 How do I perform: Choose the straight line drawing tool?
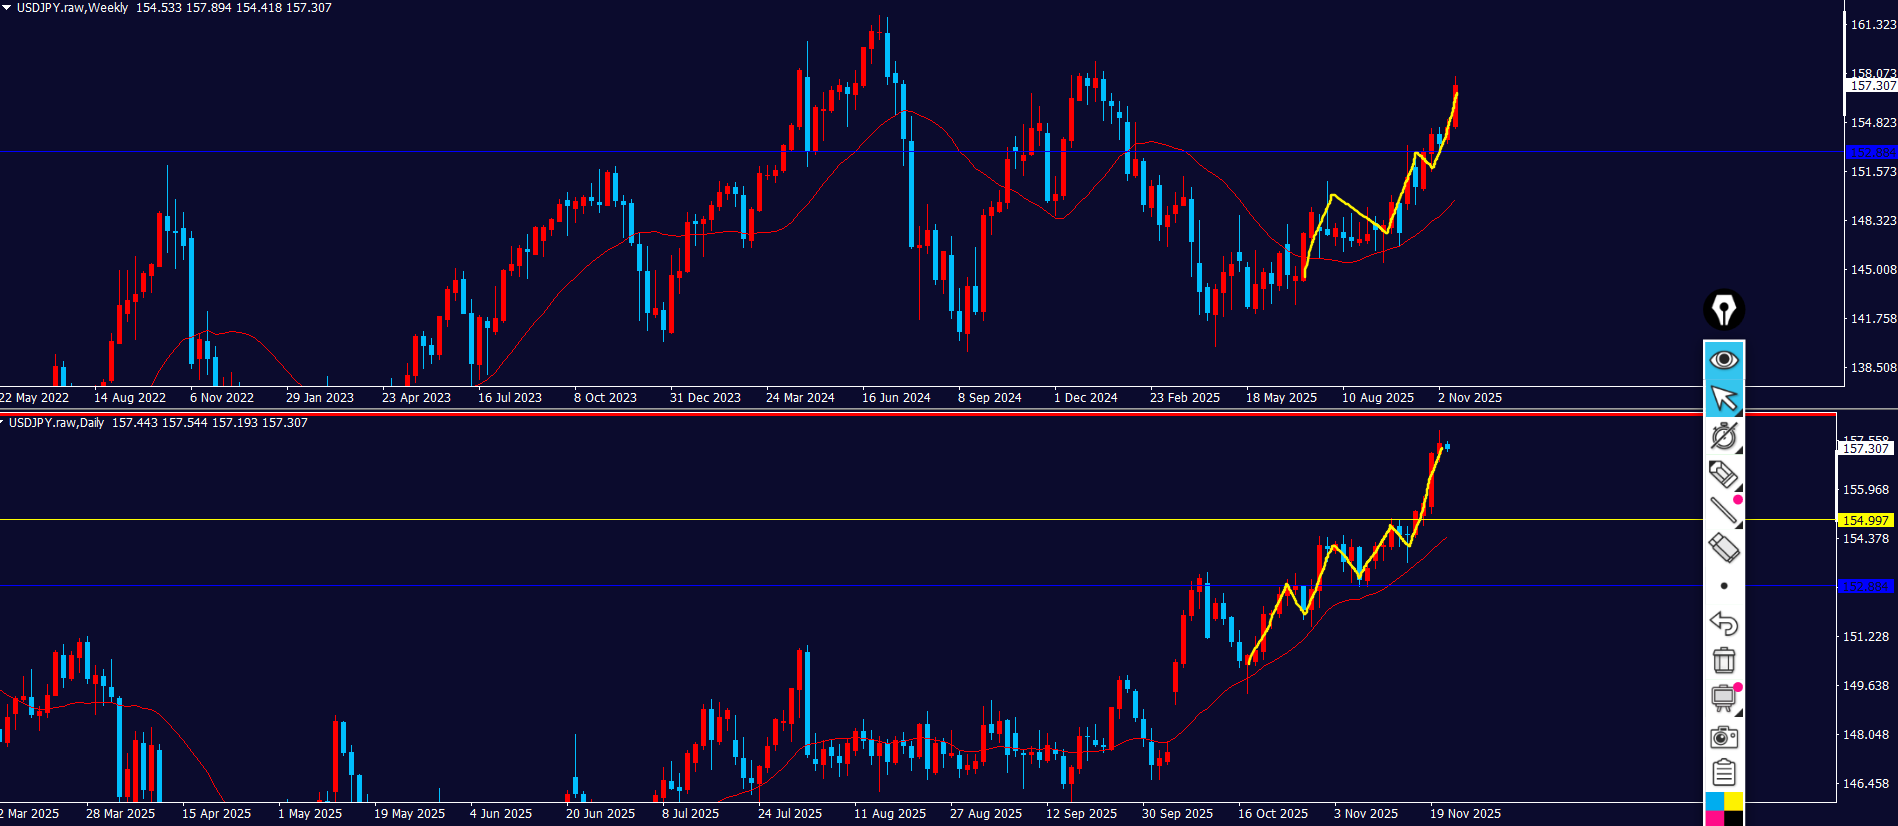[x=1723, y=511]
